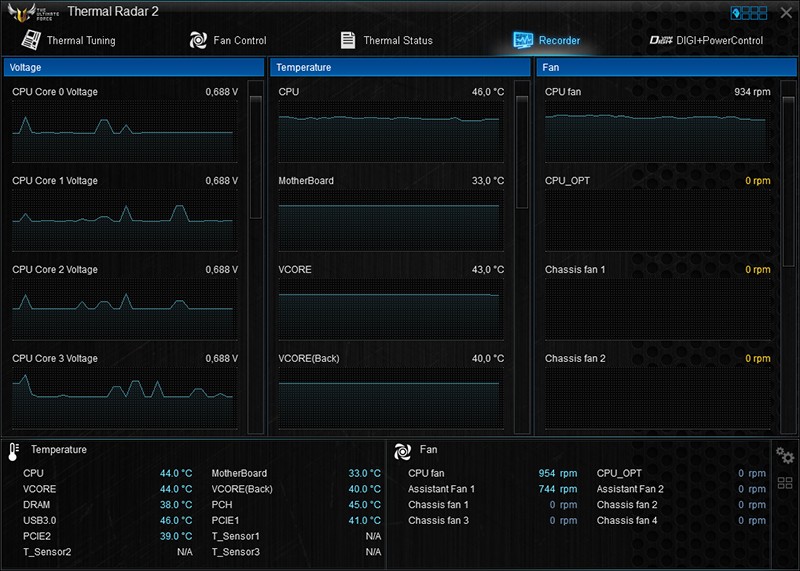
Task: Click the grid layout icon below the gear
Action: coord(785,483)
